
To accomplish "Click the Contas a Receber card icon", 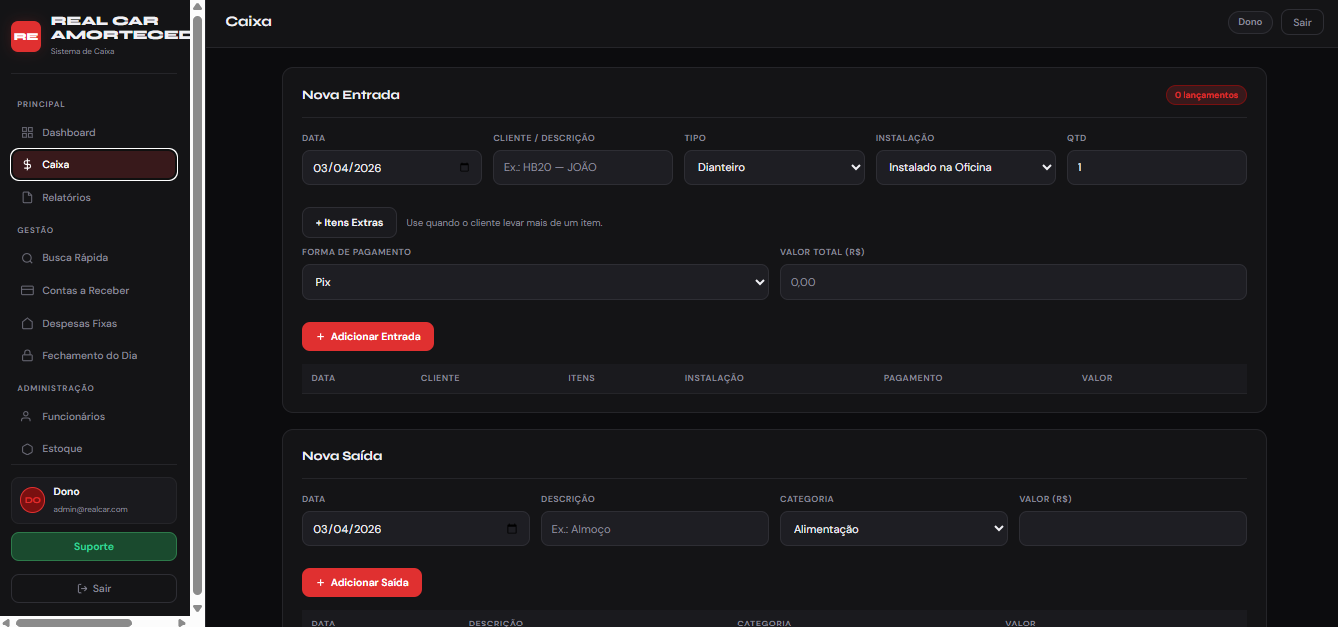I will [x=27, y=291].
